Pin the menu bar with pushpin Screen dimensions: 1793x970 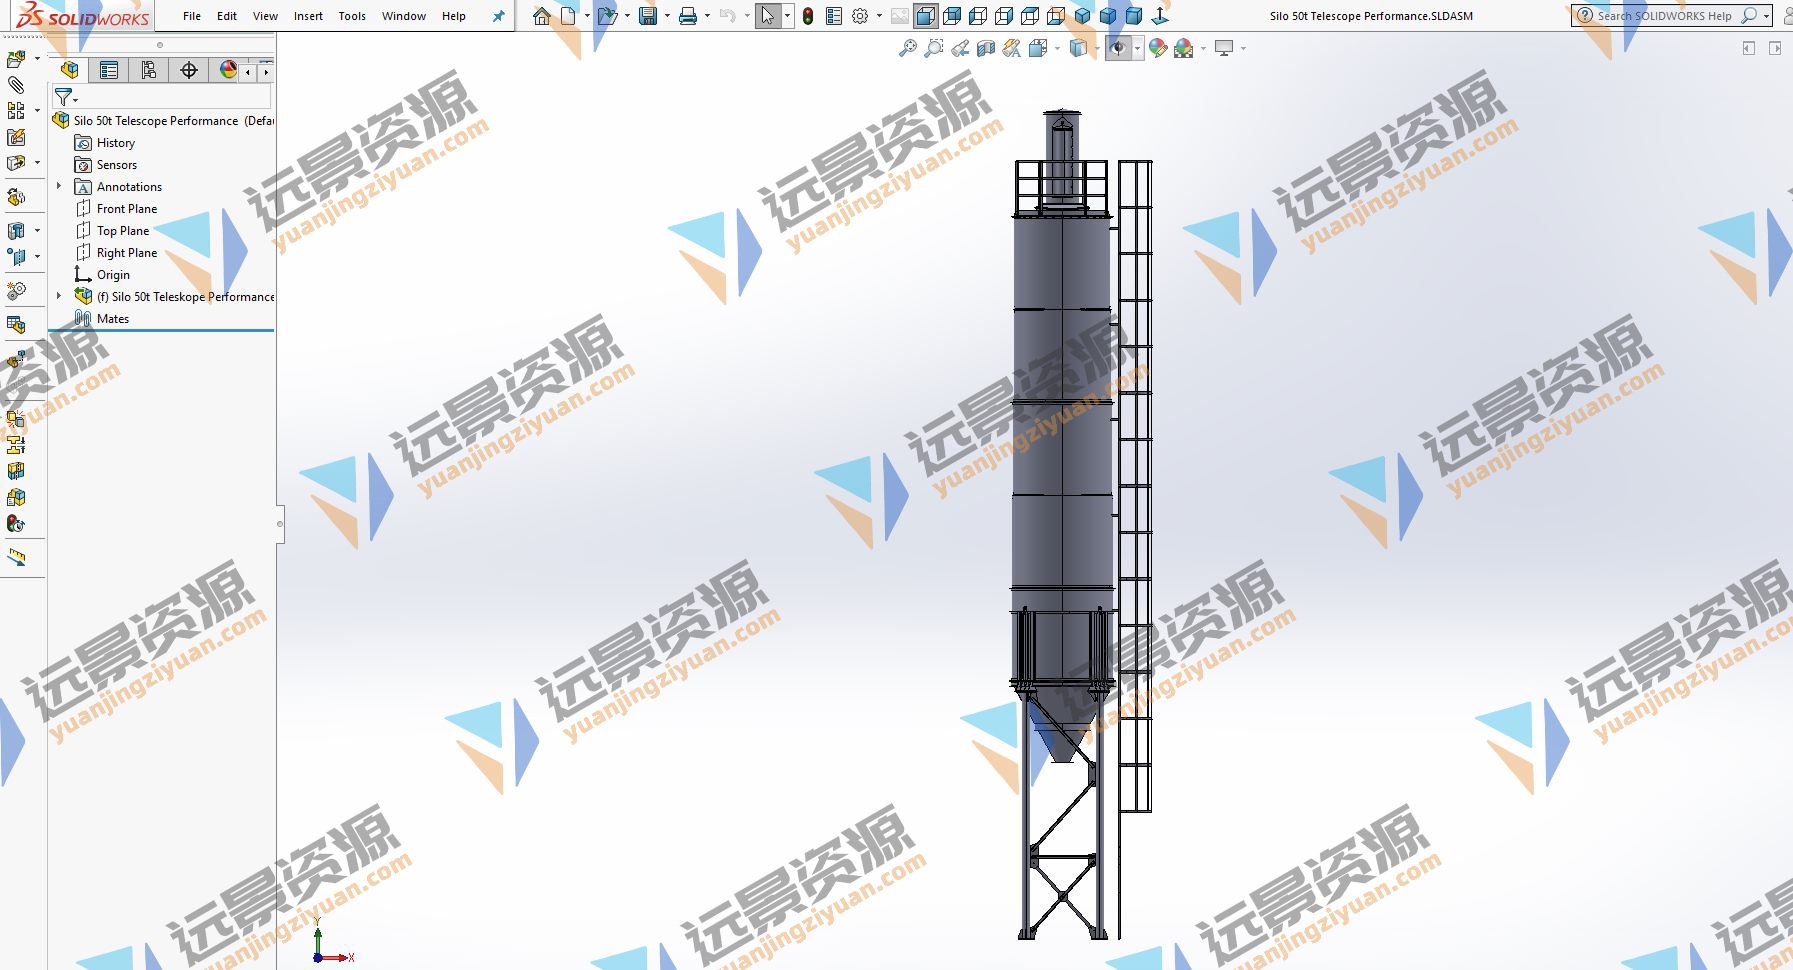[499, 16]
